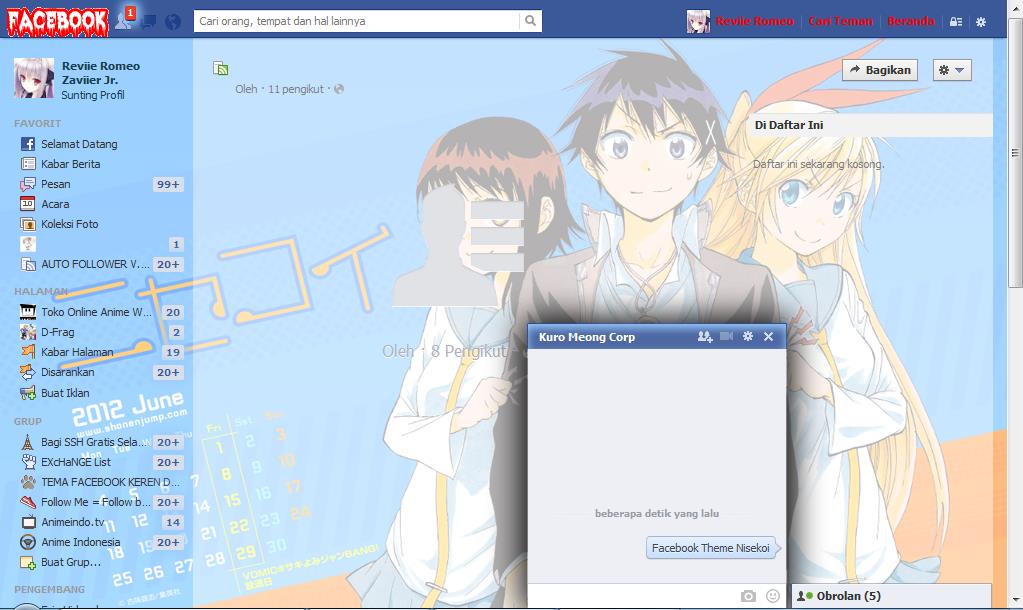
Task: Click Kuro Meong Corp chat title
Action: click(587, 337)
